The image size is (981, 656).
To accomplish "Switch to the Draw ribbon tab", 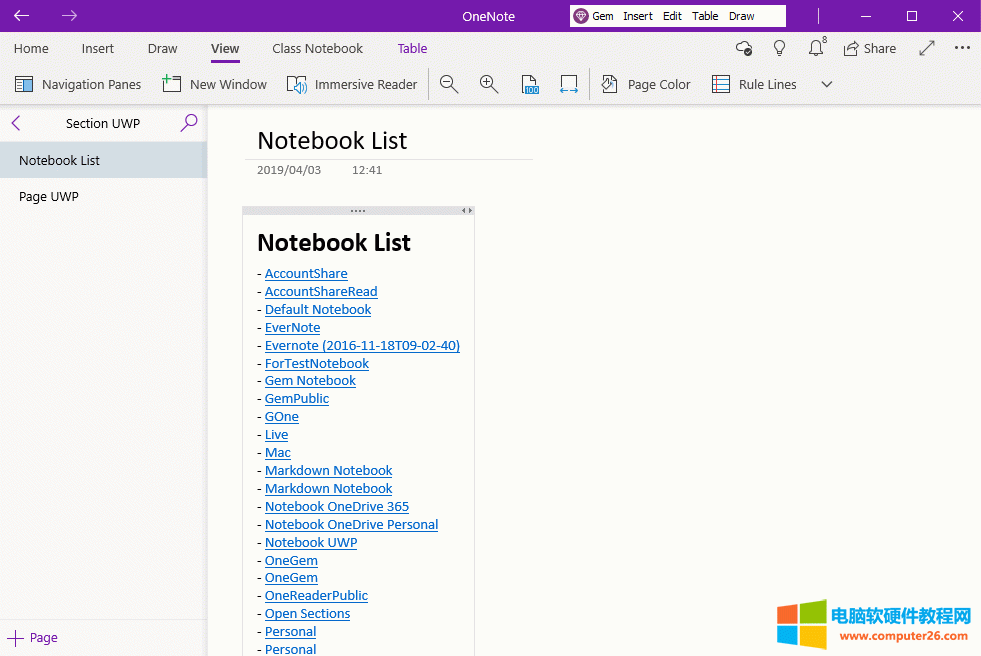I will [162, 48].
